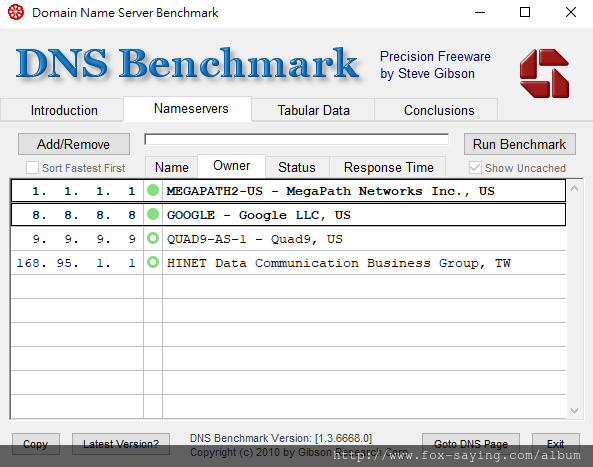Select the 9.9.9.9 IP address cell

[78, 239]
